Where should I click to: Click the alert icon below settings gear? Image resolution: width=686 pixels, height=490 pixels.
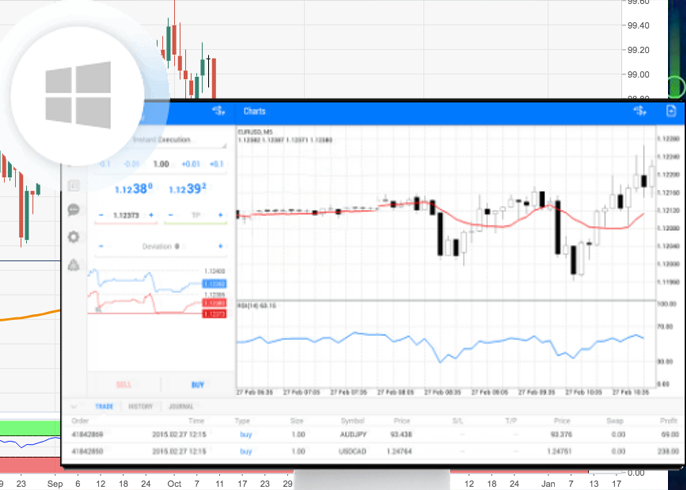74,265
